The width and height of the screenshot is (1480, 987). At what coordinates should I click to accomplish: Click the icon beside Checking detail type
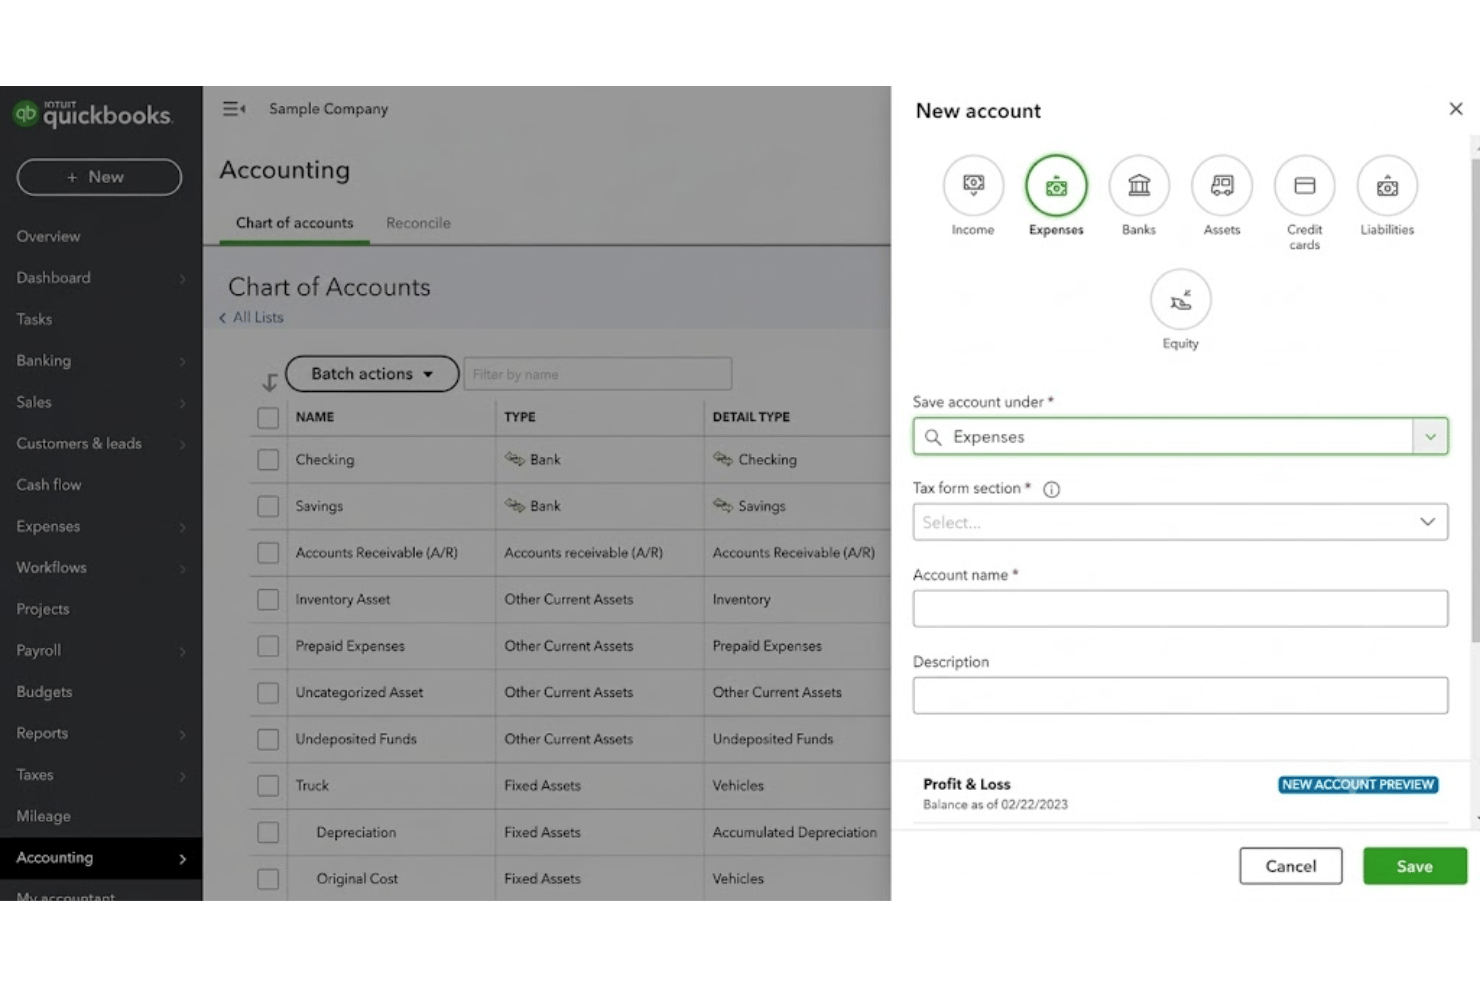click(x=723, y=459)
